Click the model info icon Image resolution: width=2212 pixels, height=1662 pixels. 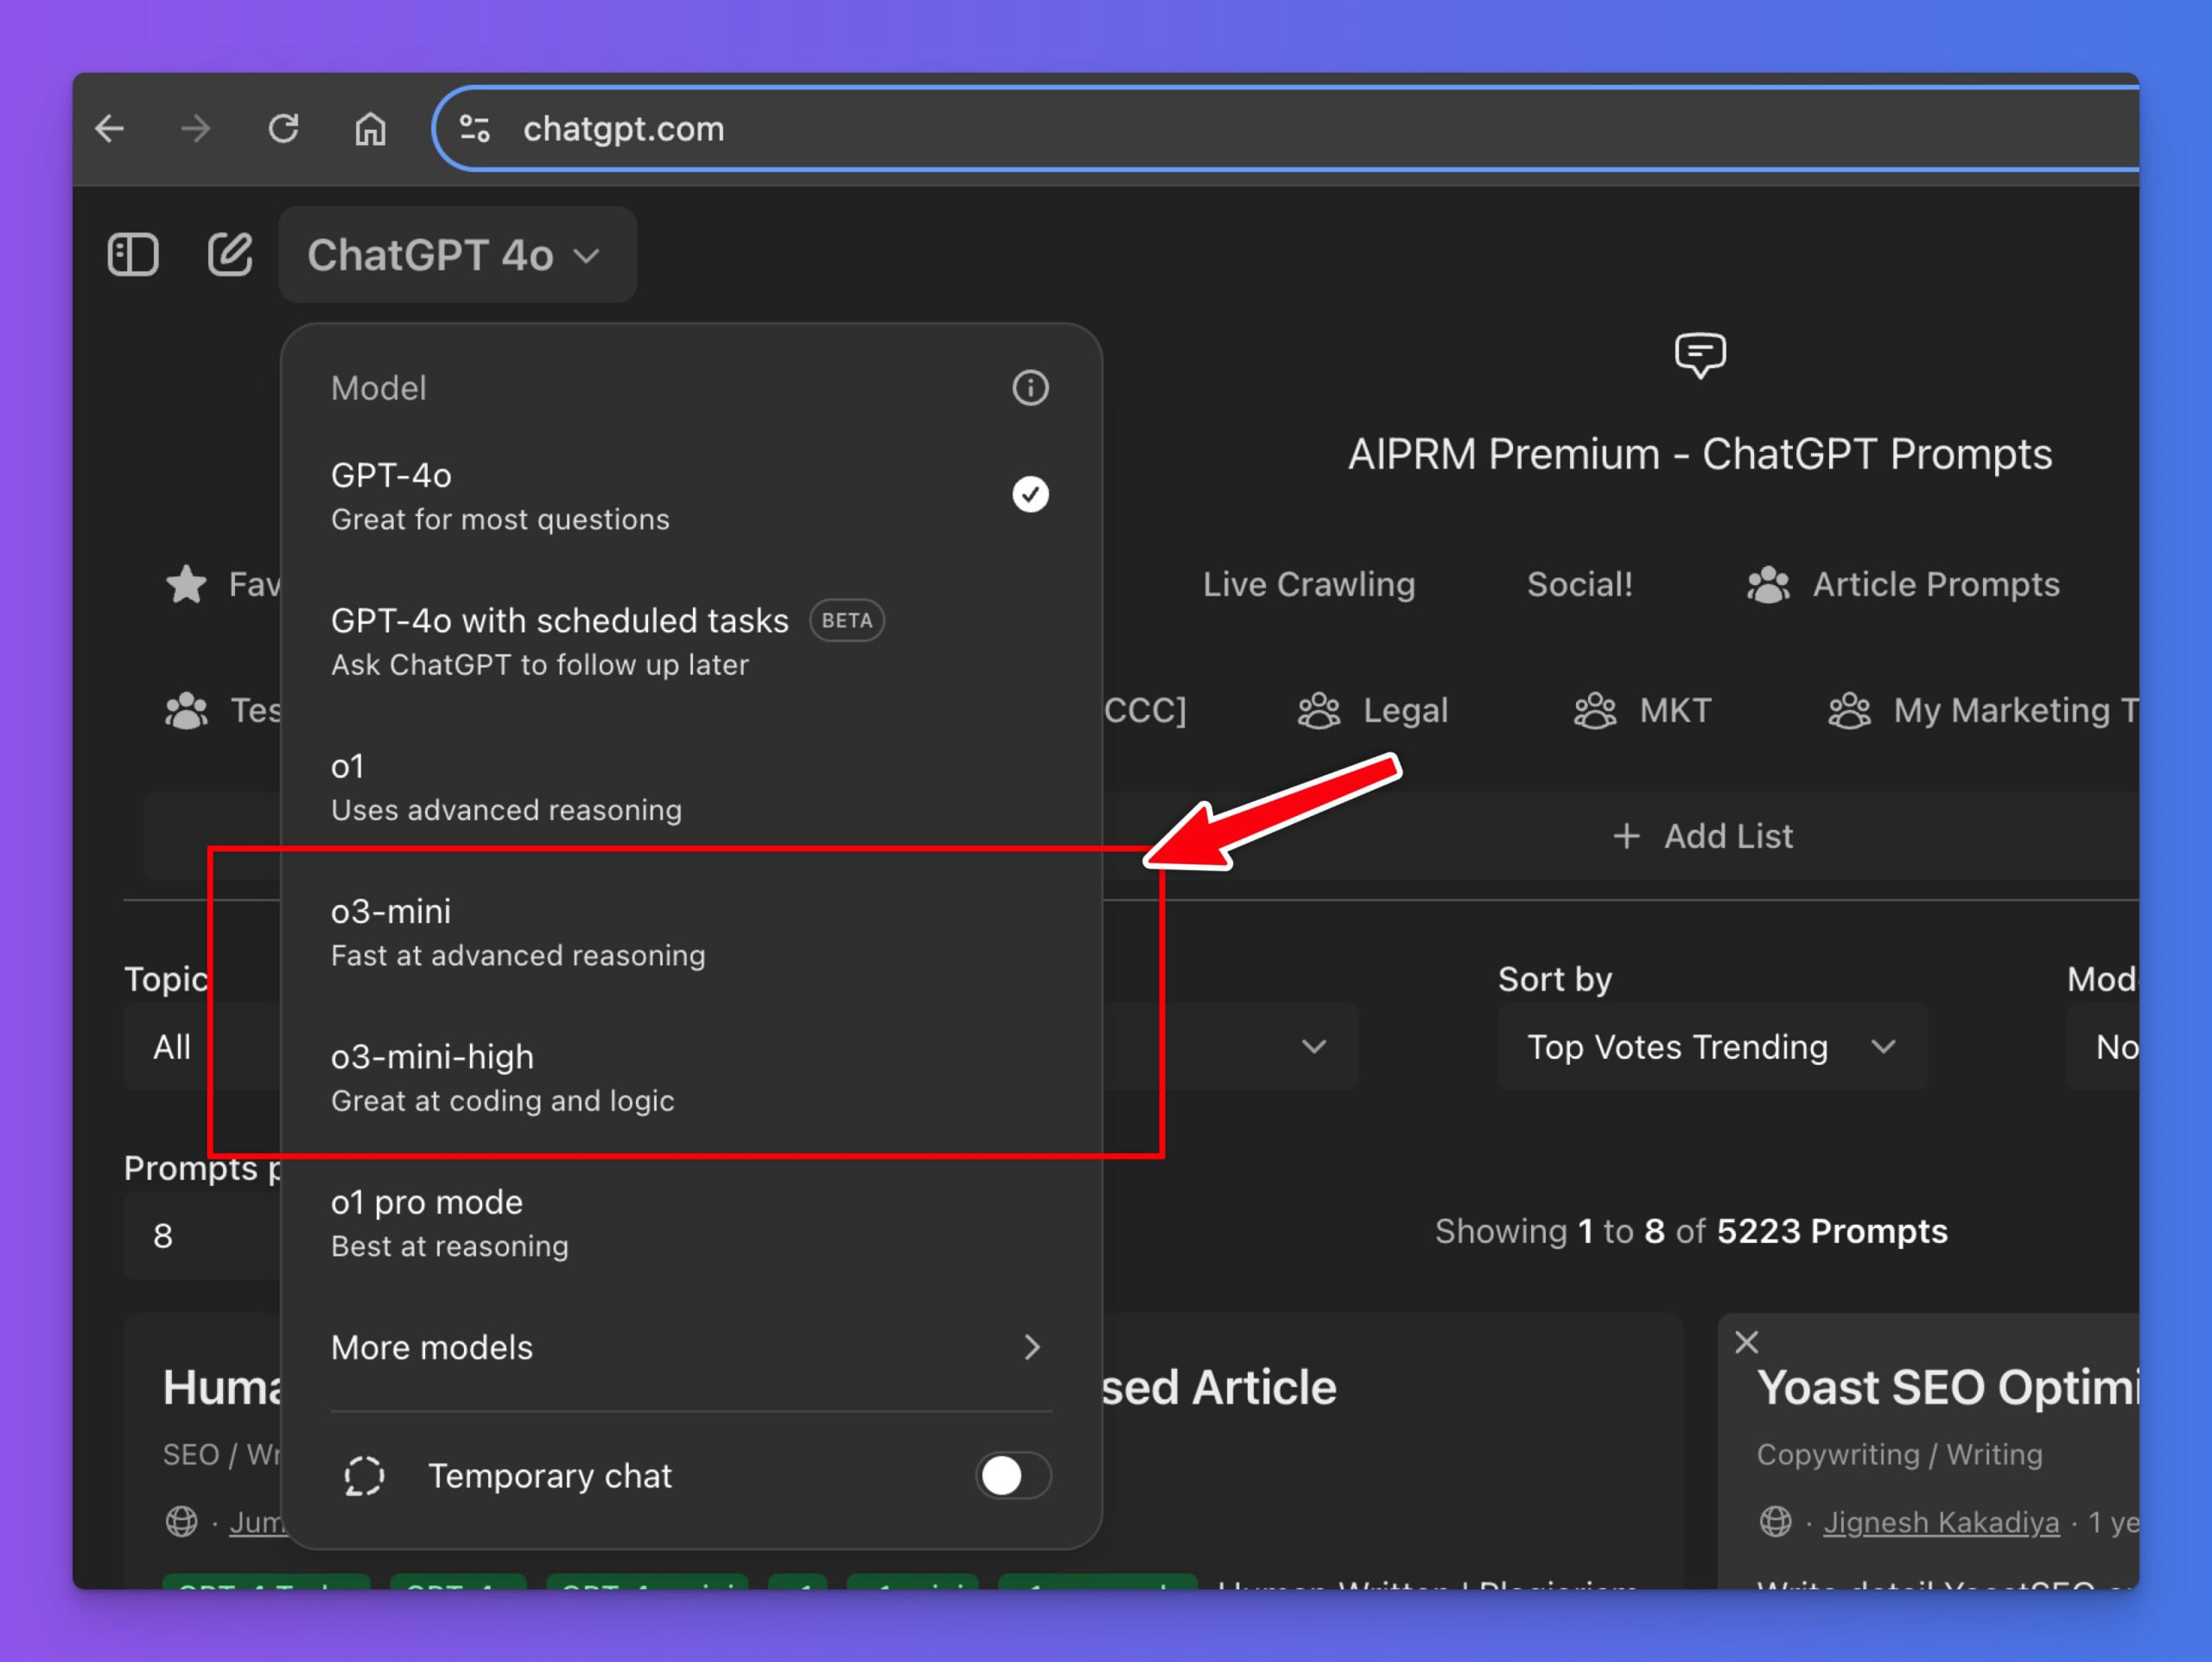(x=1030, y=388)
